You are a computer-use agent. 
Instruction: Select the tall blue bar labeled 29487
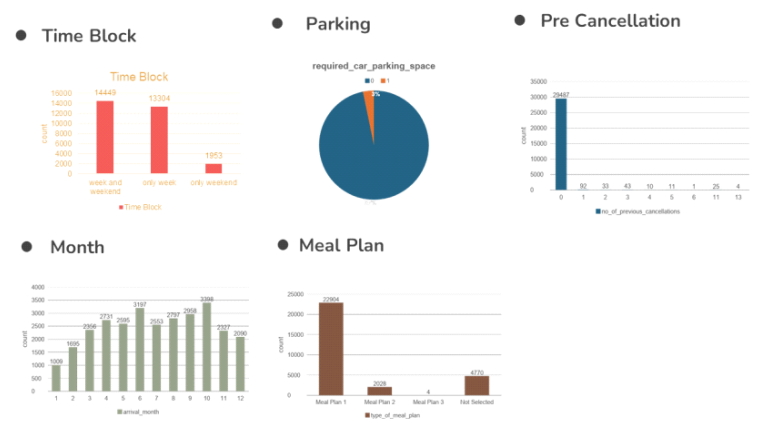point(561,144)
